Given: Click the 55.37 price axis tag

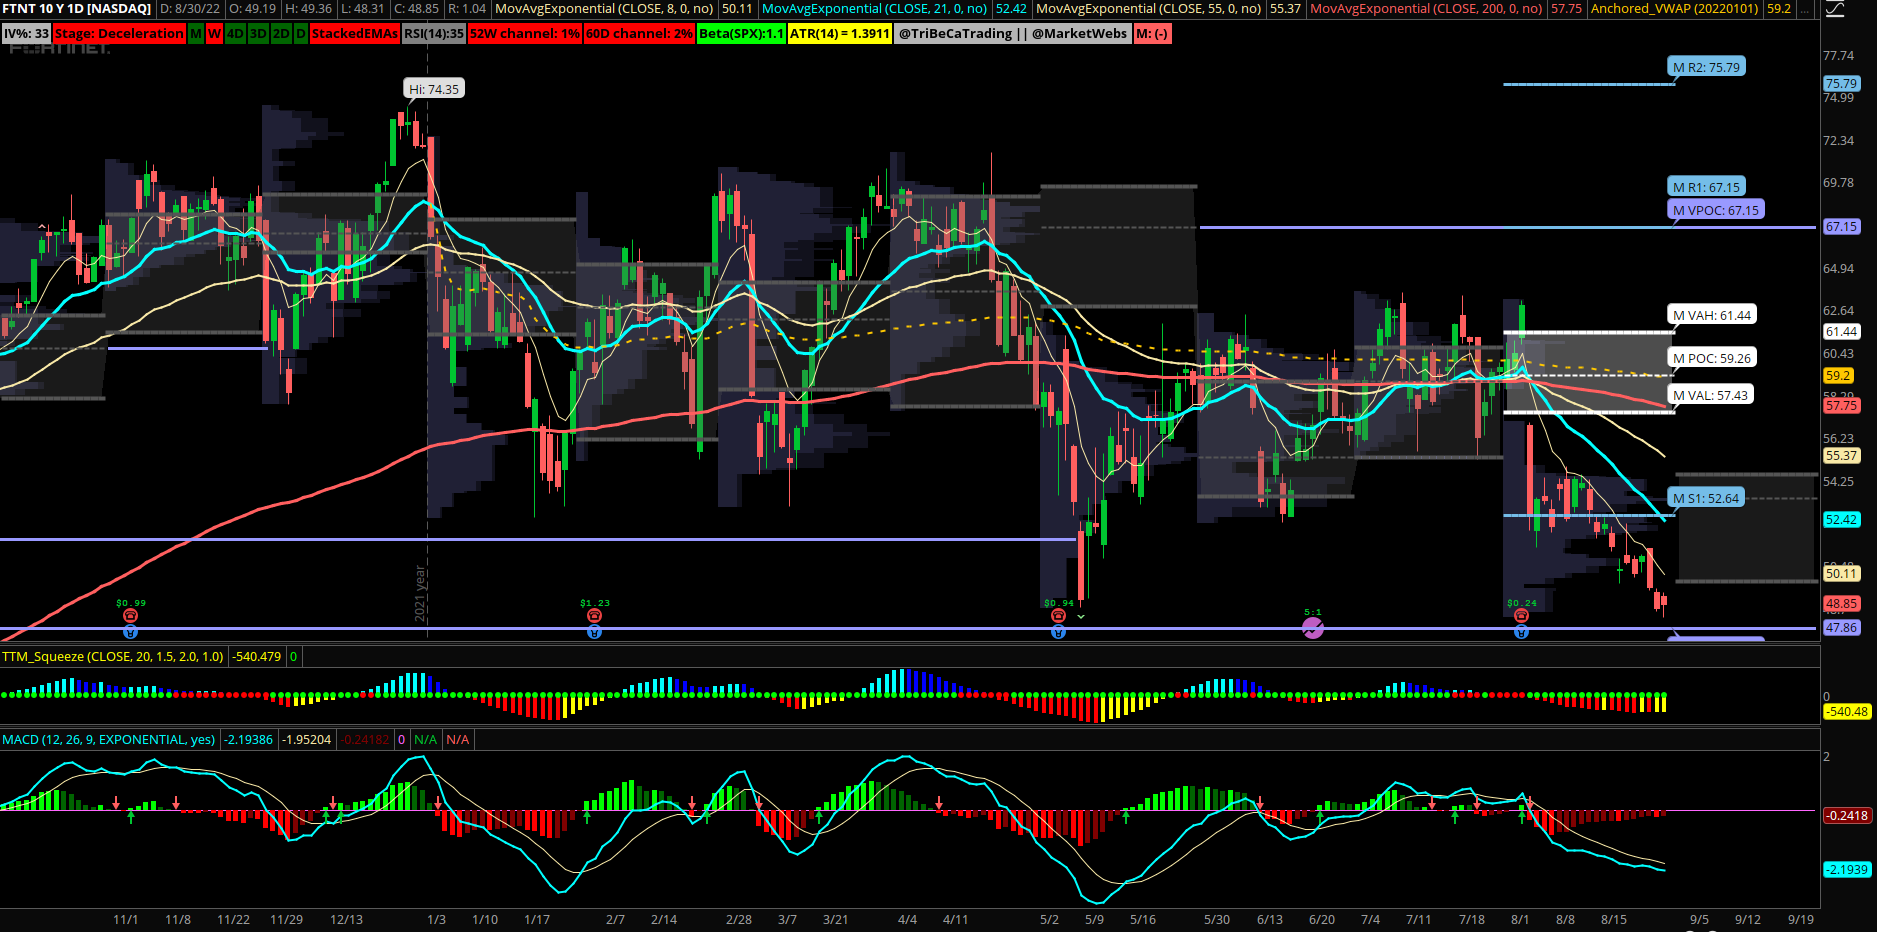Looking at the screenshot, I should coord(1841,455).
